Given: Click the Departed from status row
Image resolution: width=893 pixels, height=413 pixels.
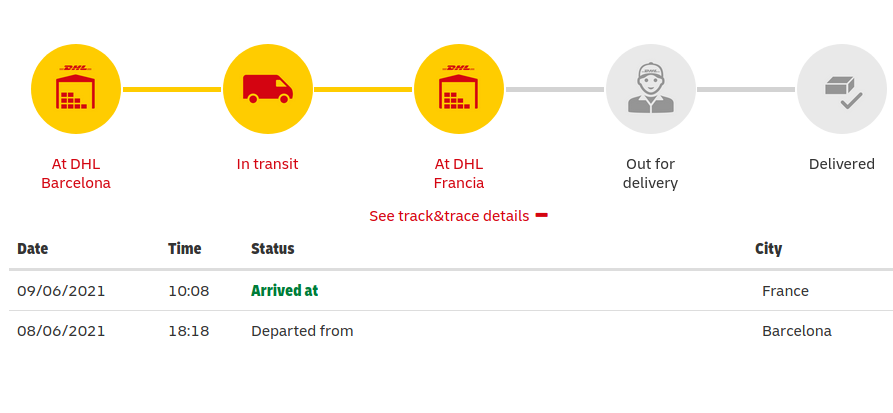Looking at the screenshot, I should [x=302, y=331].
